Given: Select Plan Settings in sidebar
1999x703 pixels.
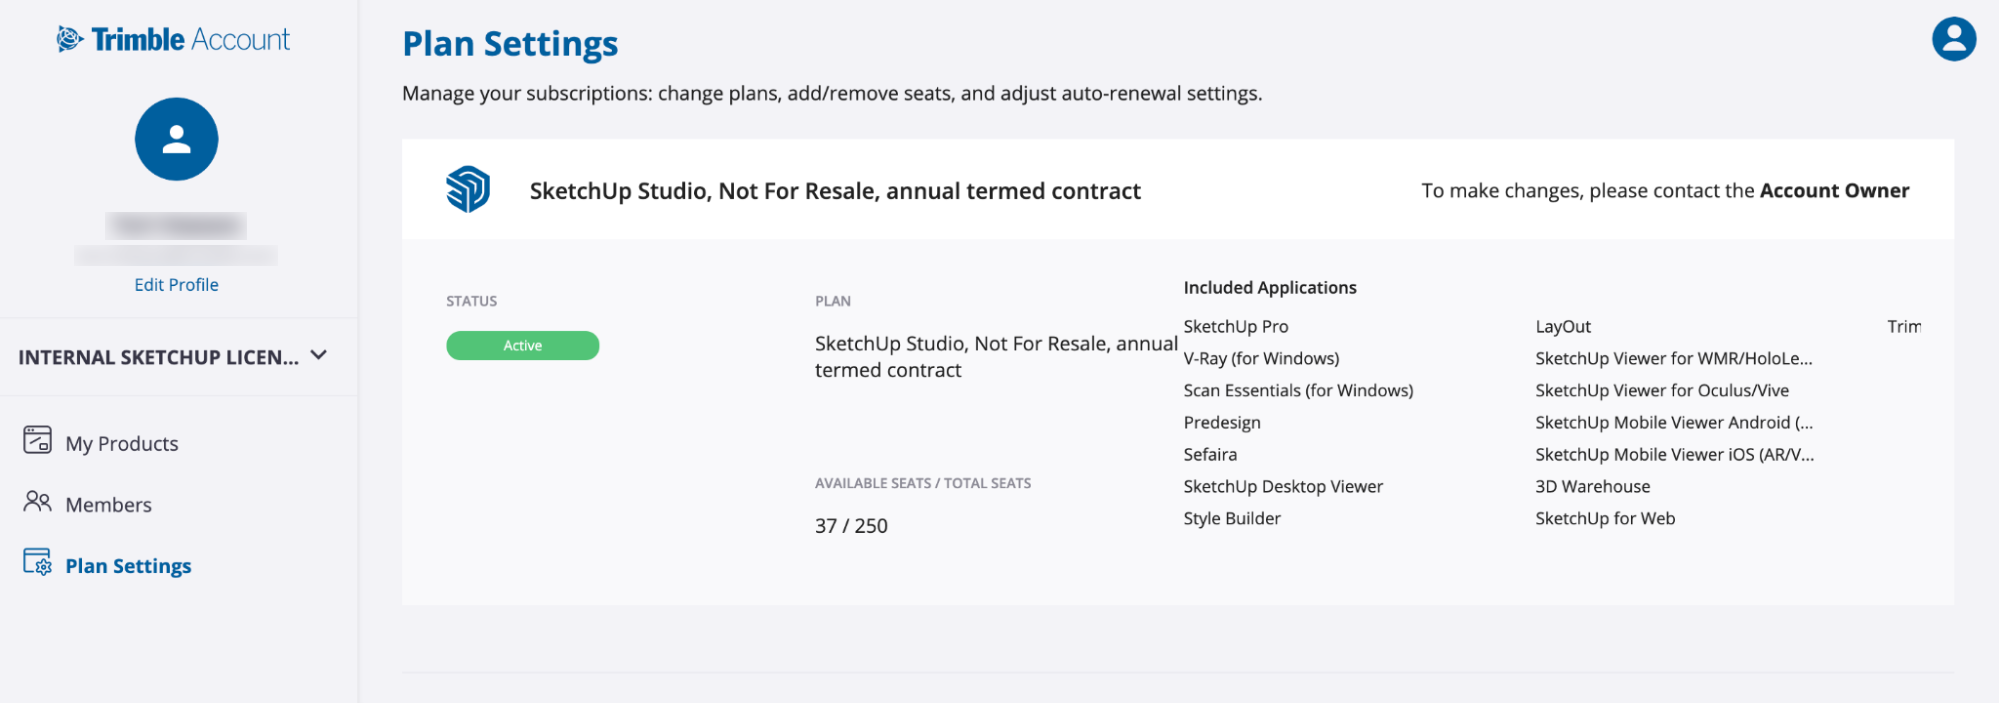Looking at the screenshot, I should coord(128,566).
